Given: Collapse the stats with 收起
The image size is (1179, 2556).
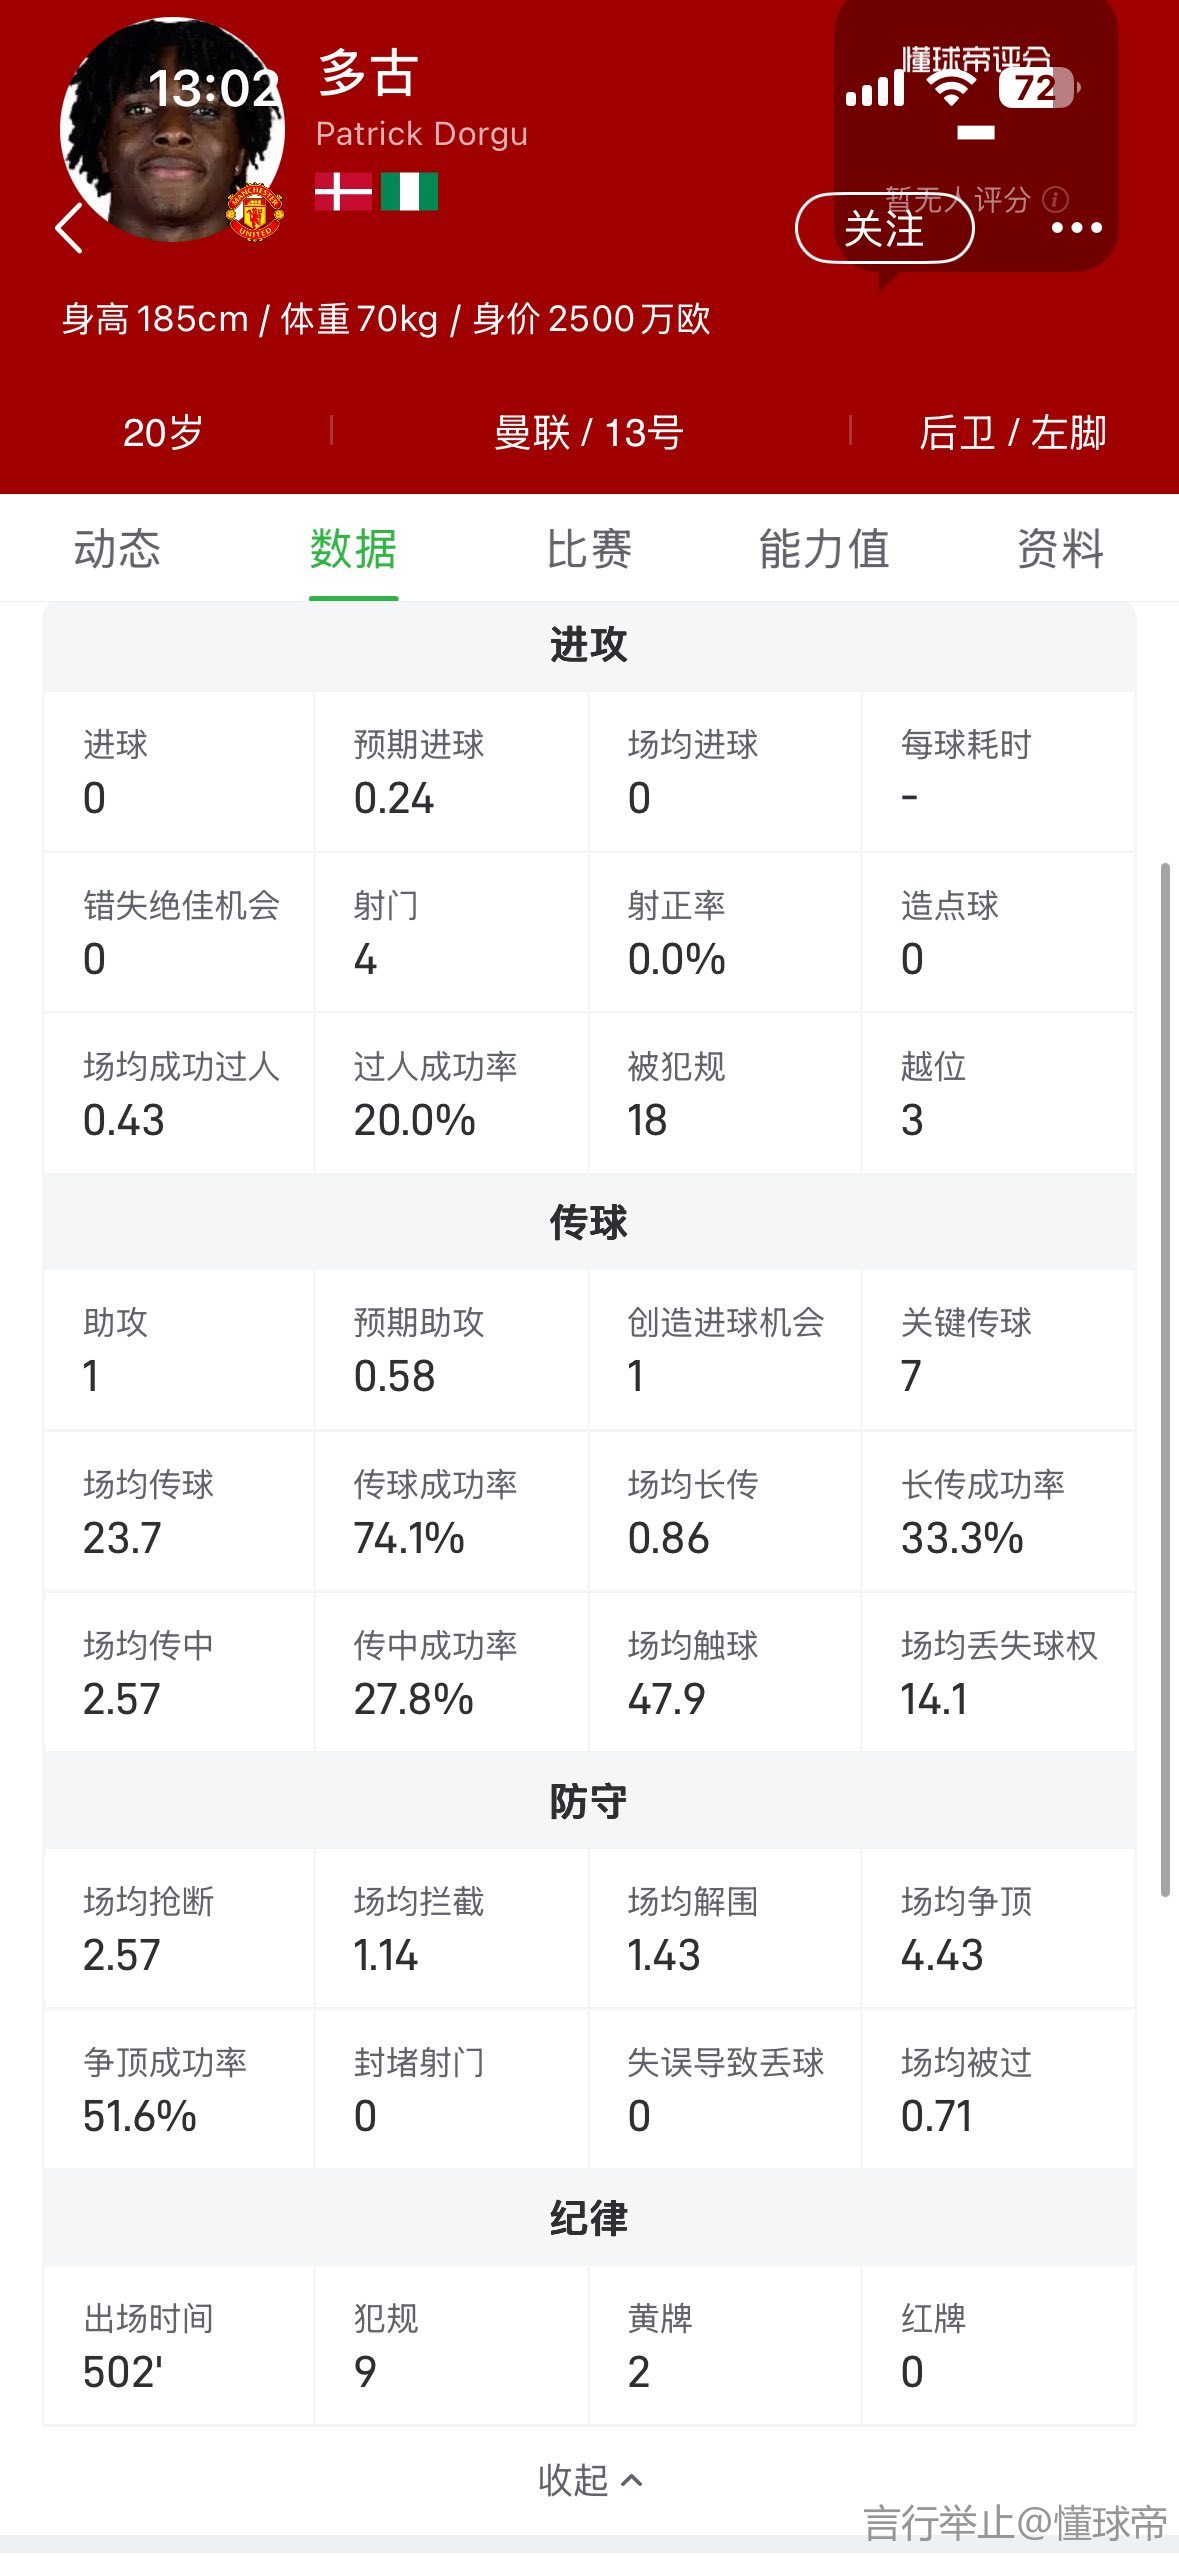Looking at the screenshot, I should tap(589, 2480).
